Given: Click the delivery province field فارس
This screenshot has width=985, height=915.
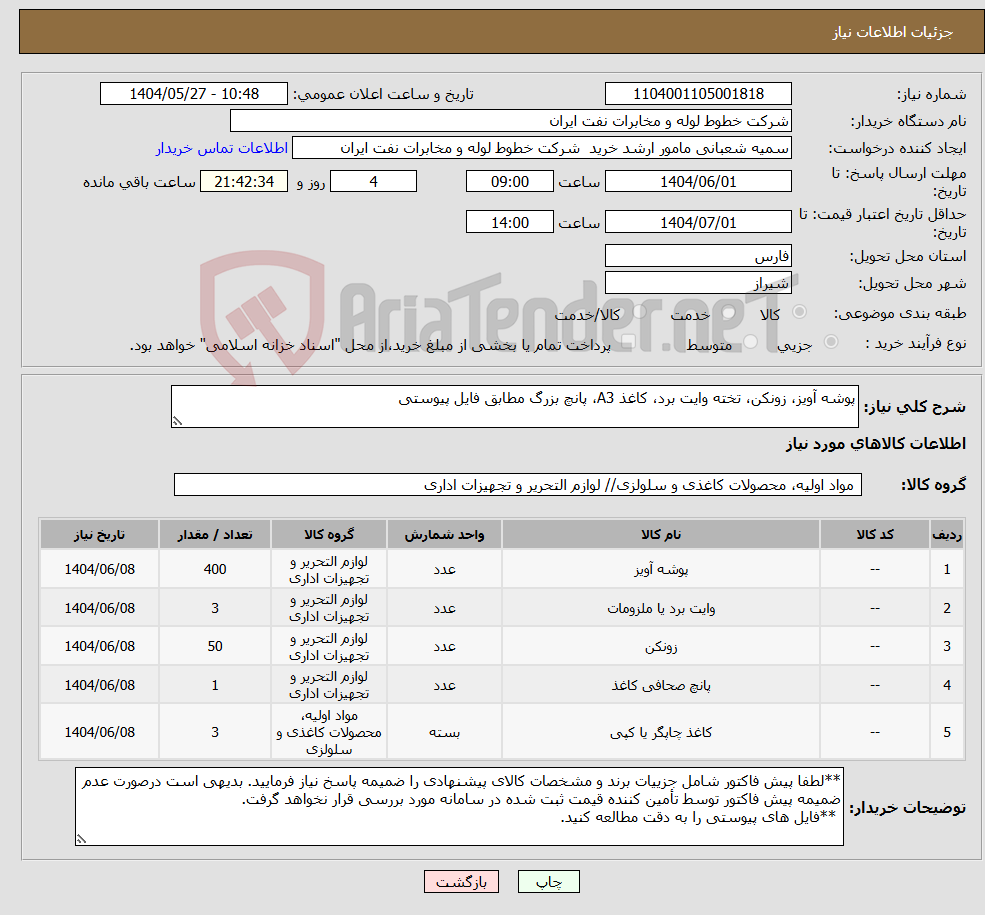Looking at the screenshot, I should pos(698,256).
